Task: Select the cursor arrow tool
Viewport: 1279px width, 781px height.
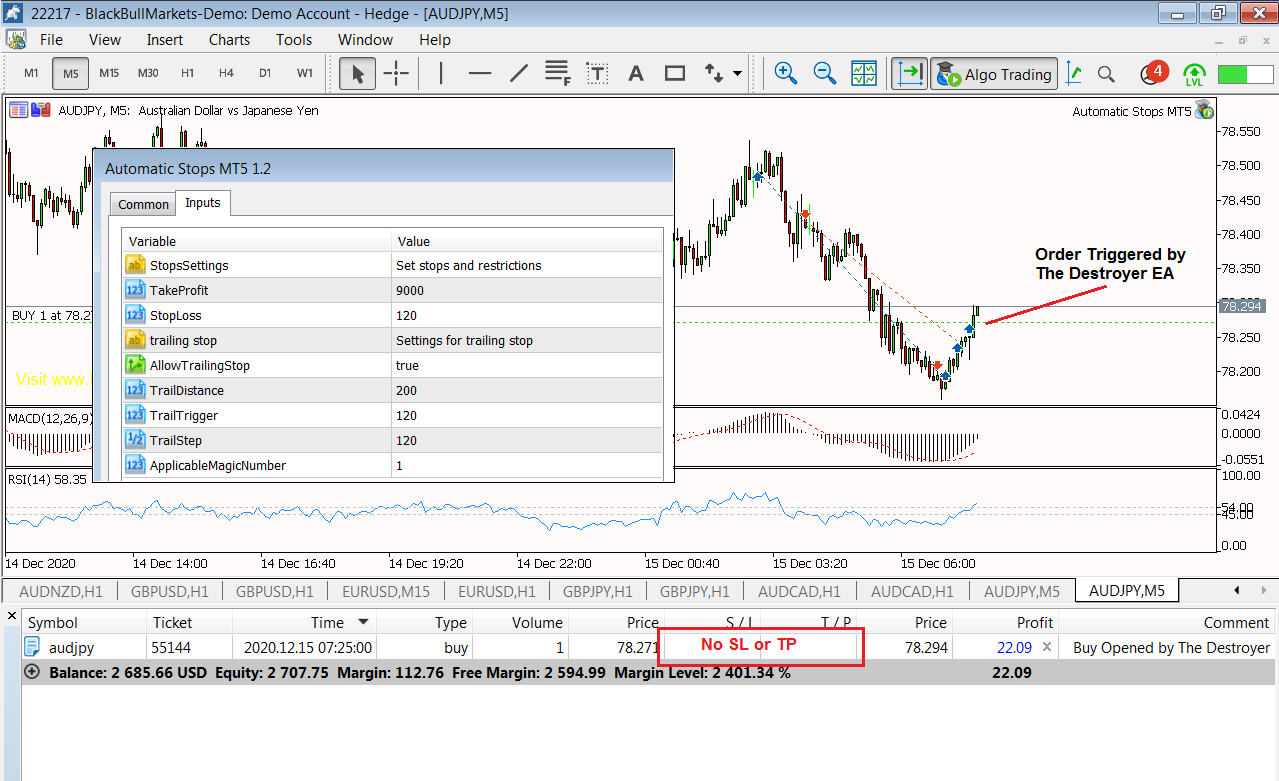Action: pyautogui.click(x=358, y=73)
